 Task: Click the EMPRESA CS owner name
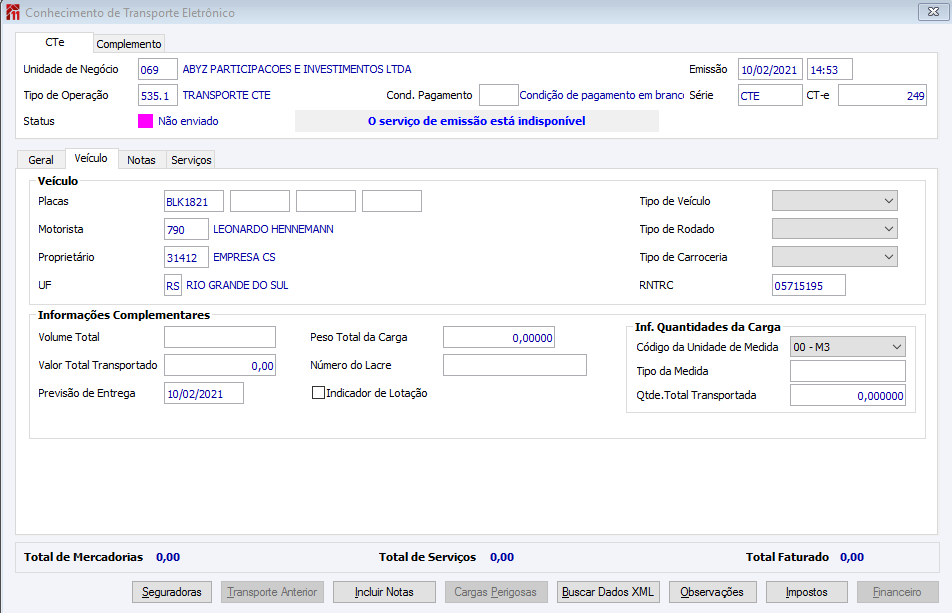click(x=244, y=257)
